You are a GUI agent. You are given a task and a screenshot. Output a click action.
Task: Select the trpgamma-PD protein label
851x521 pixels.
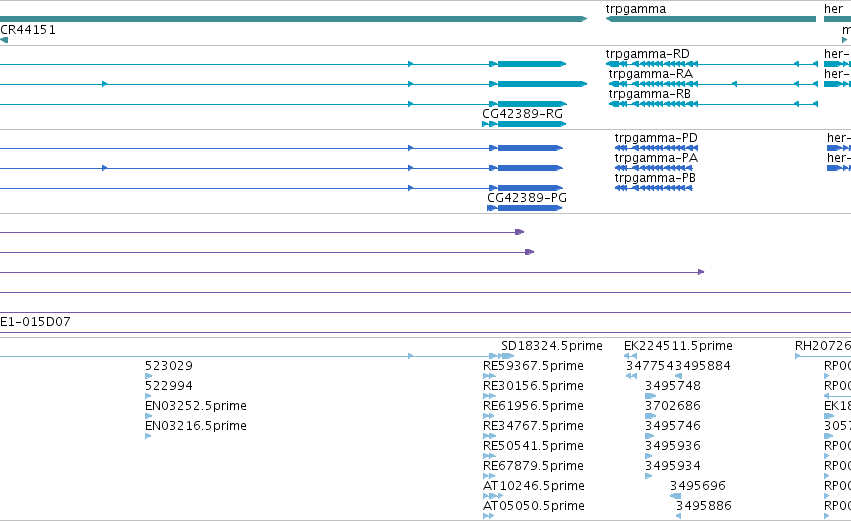pyautogui.click(x=656, y=138)
